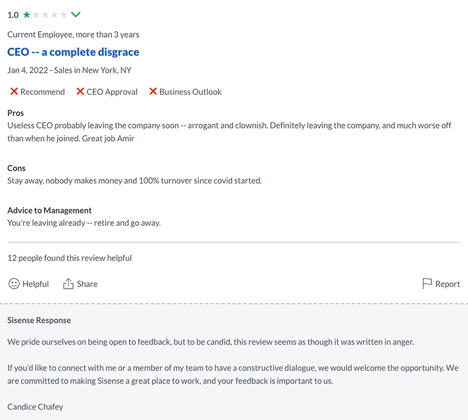Screen dimensions: 468x420
Task: Click the Sisense Response heading
Action: pyautogui.click(x=39, y=320)
